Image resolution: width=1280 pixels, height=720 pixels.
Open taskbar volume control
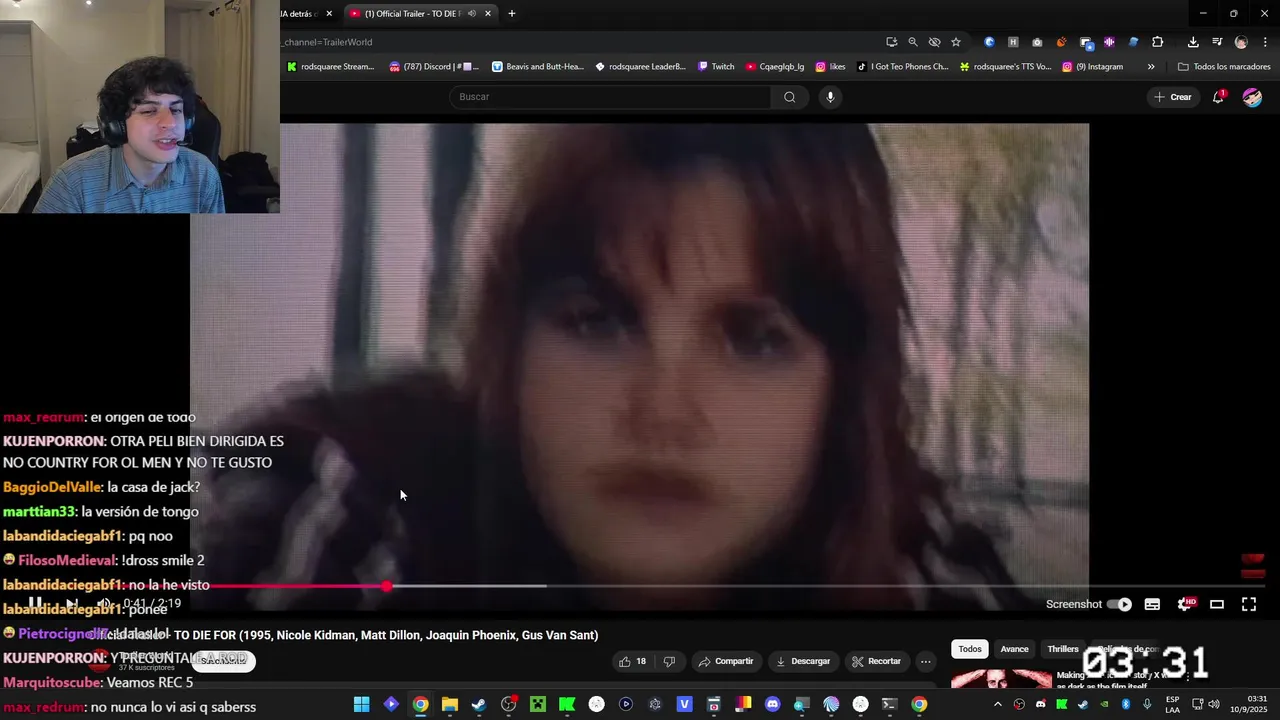tap(1214, 704)
